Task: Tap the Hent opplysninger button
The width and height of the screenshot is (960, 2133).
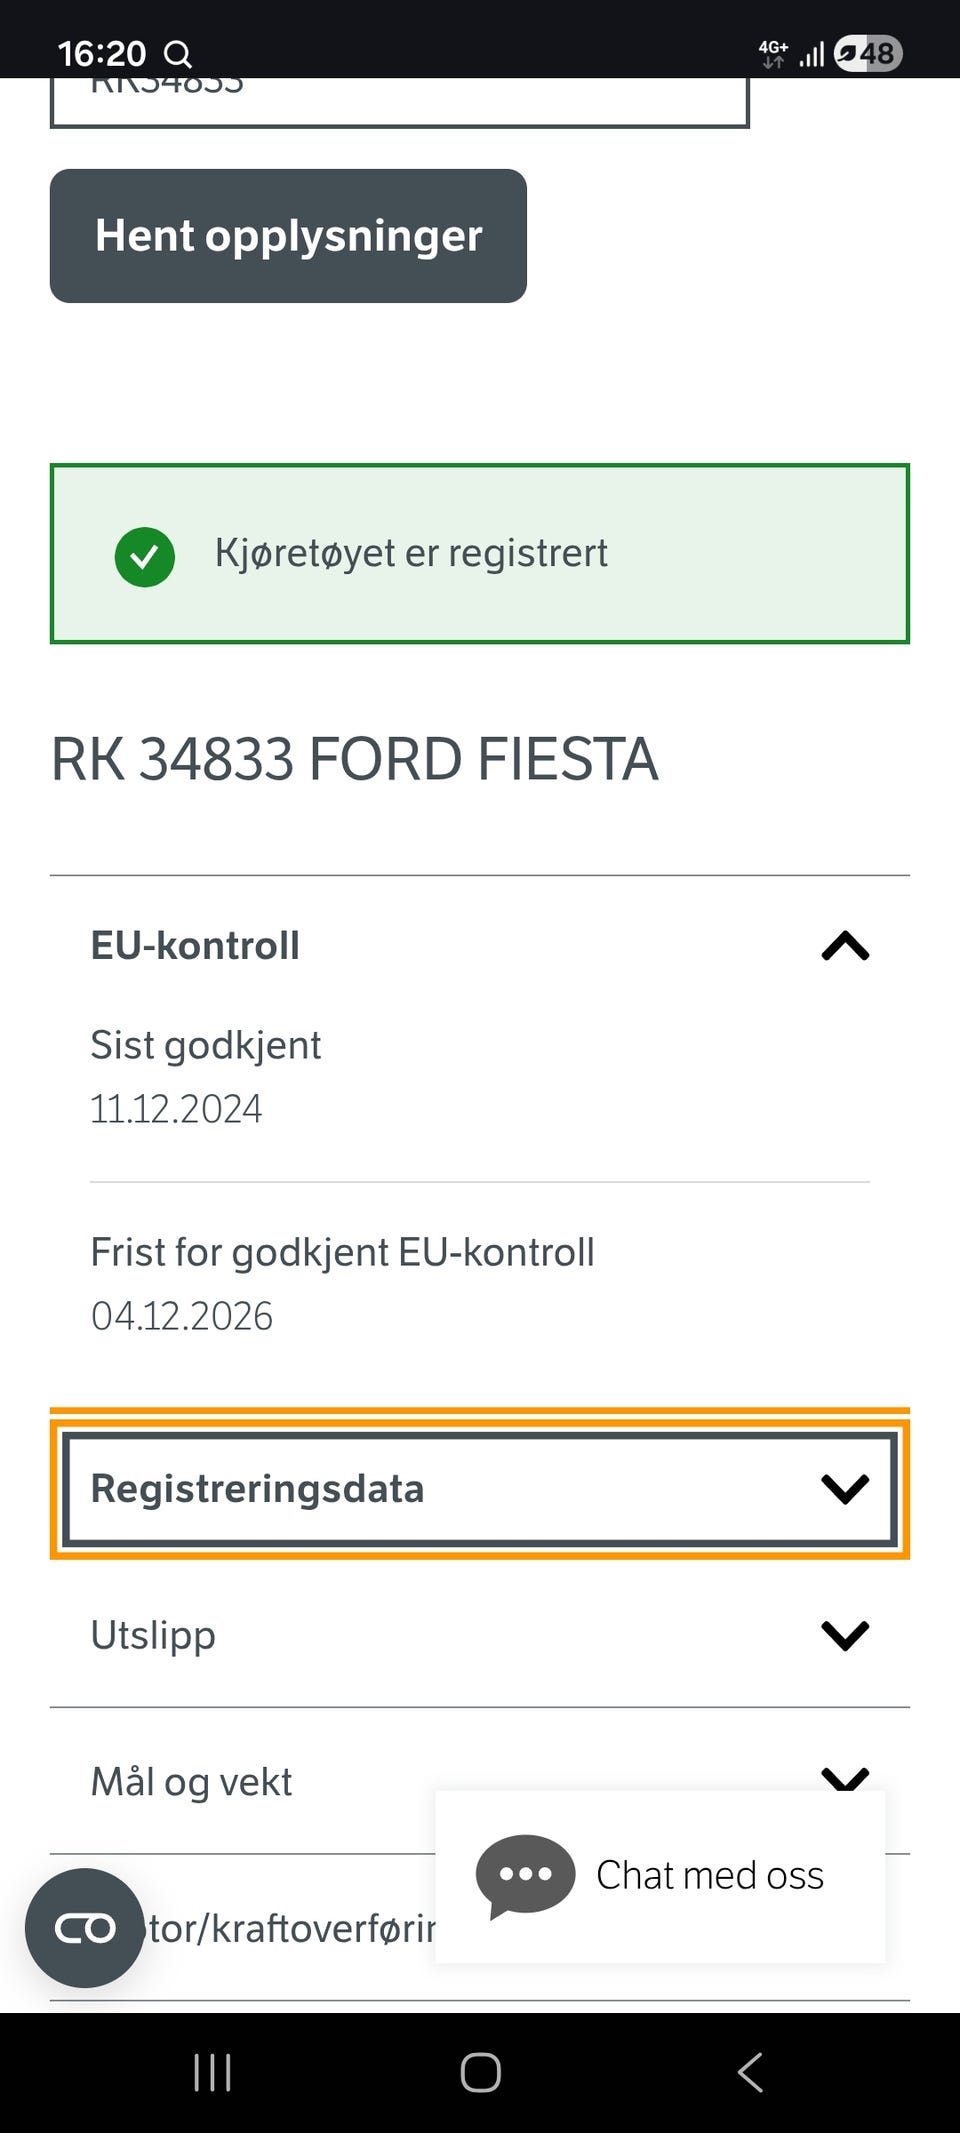Action: 288,236
